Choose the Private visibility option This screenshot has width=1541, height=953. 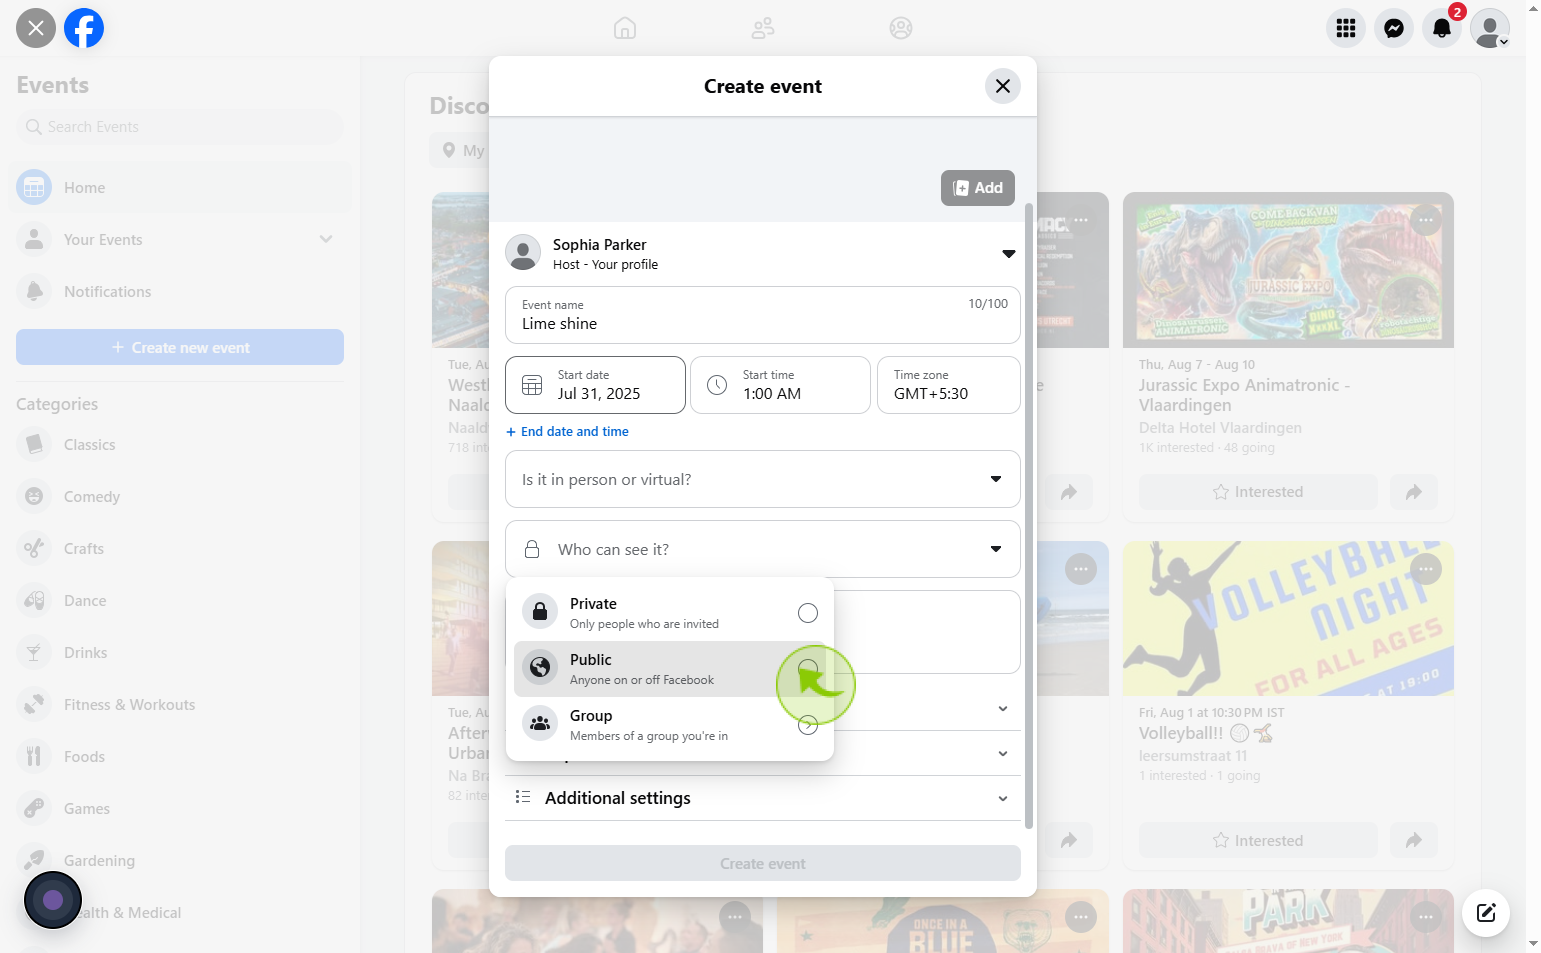(x=670, y=613)
